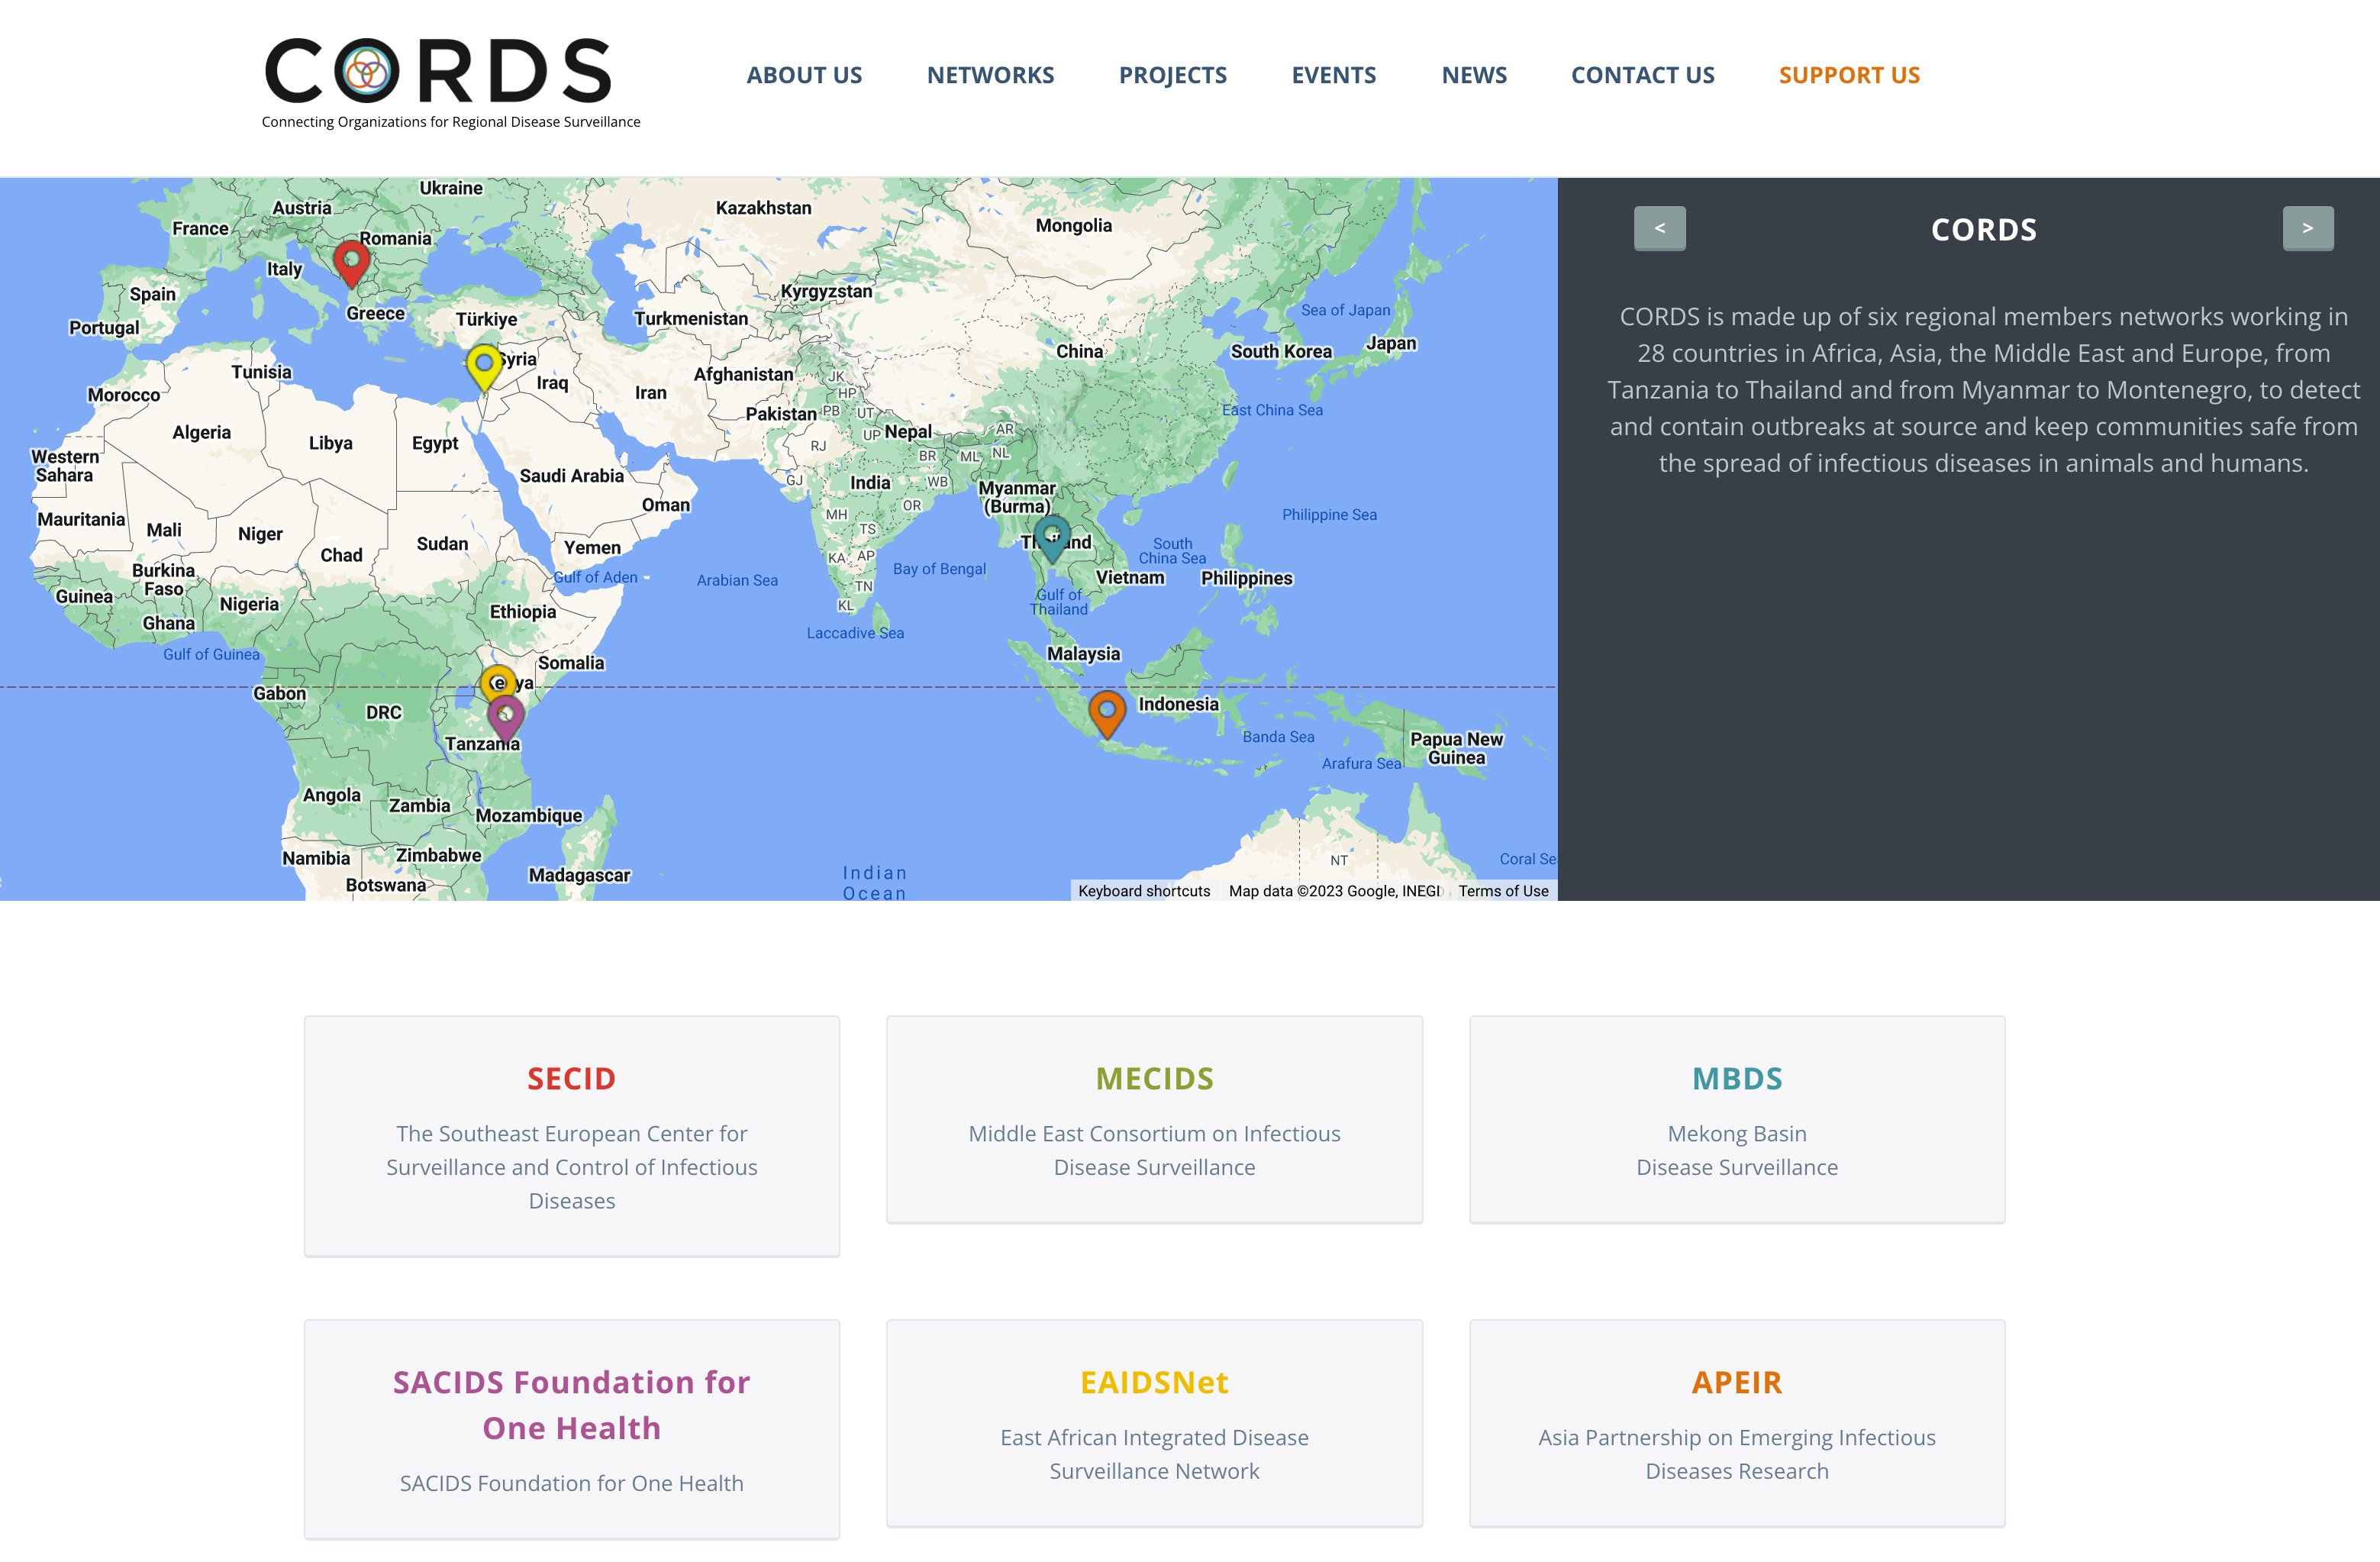Click the Papua New Guinea map label
Image resolution: width=2380 pixels, height=1562 pixels.
(x=1456, y=749)
